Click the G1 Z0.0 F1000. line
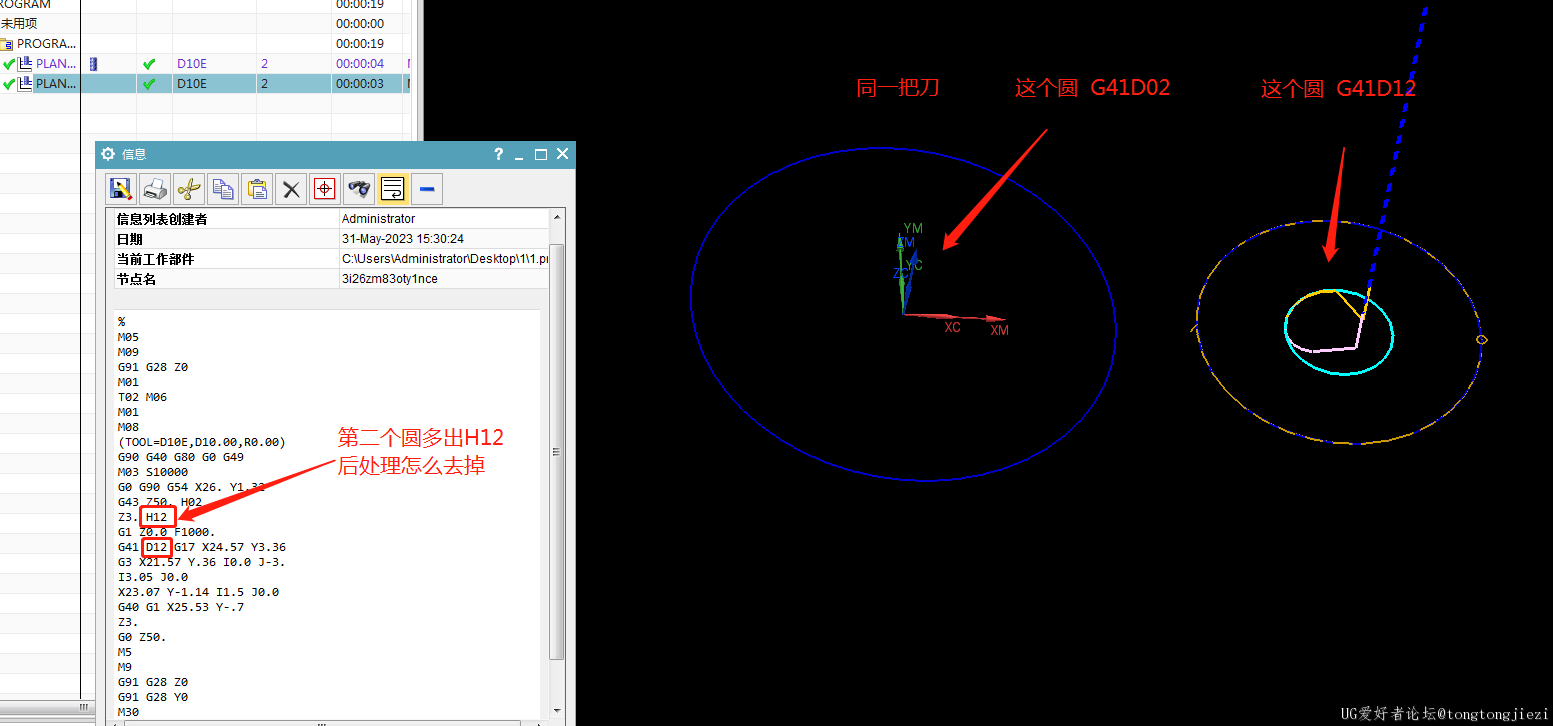The image size is (1553, 726). 166,532
